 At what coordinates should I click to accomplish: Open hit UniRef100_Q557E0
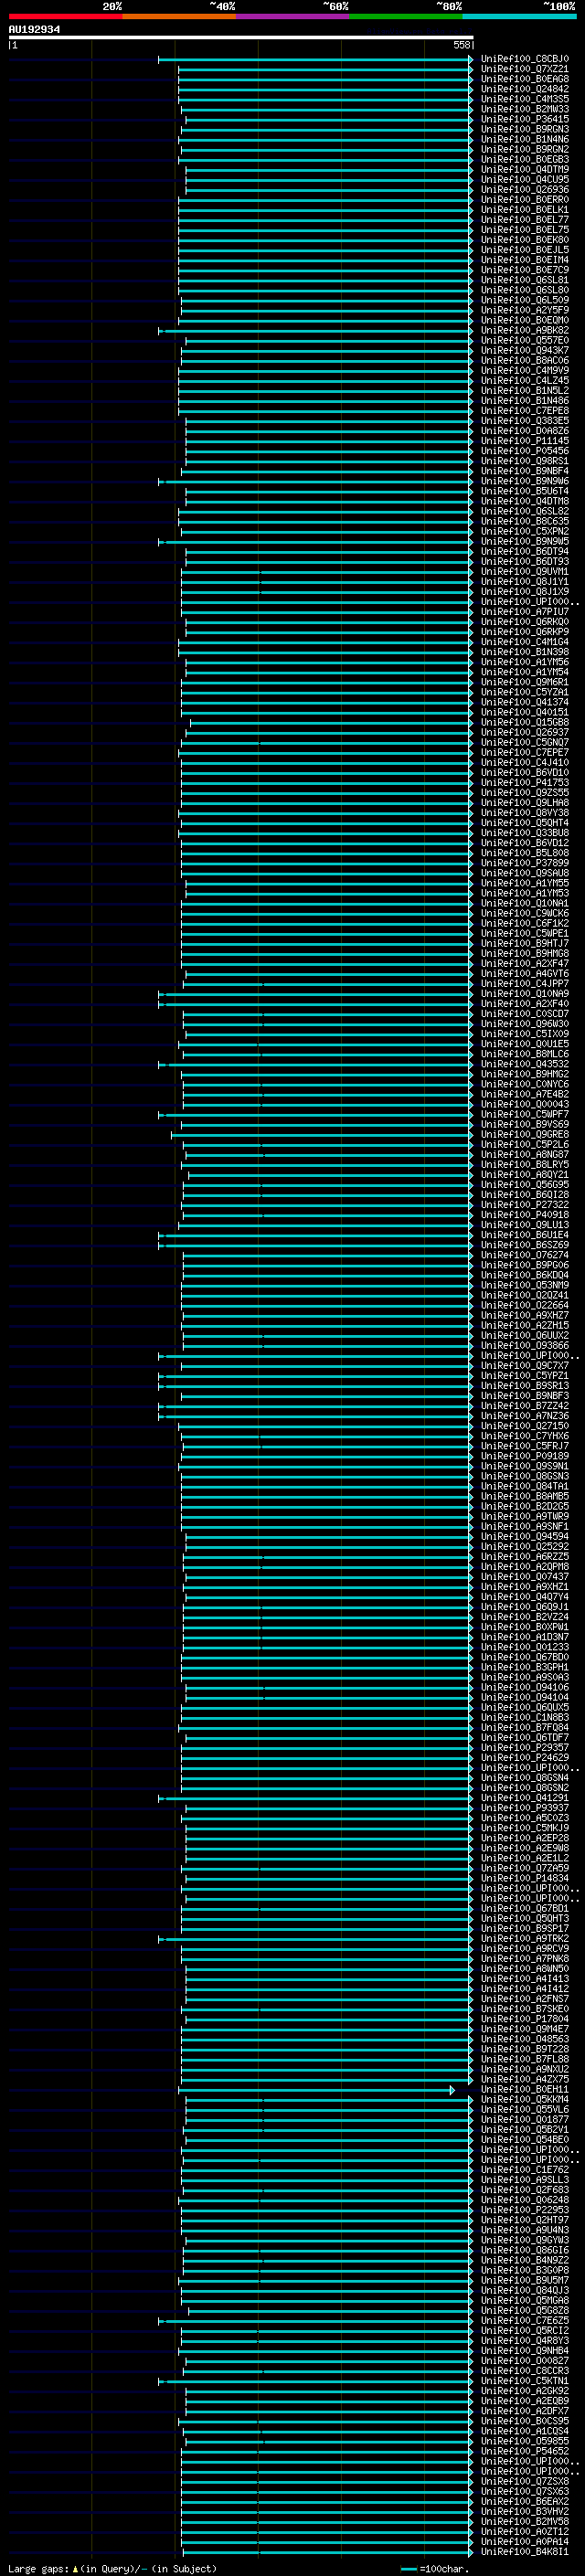pyautogui.click(x=524, y=341)
